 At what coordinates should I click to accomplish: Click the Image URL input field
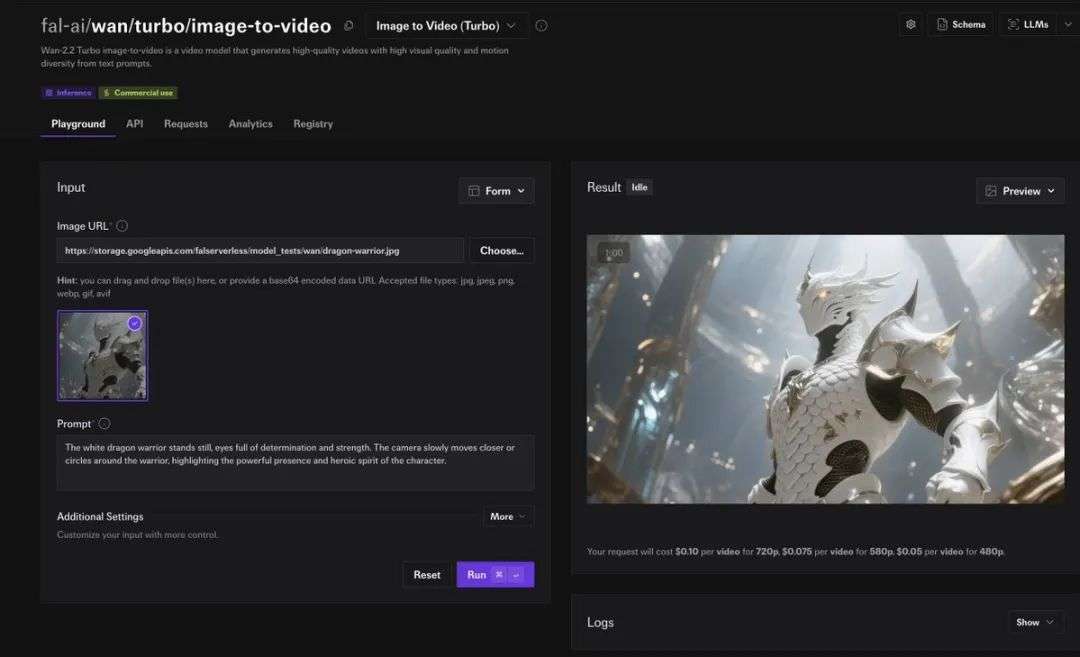click(x=260, y=251)
